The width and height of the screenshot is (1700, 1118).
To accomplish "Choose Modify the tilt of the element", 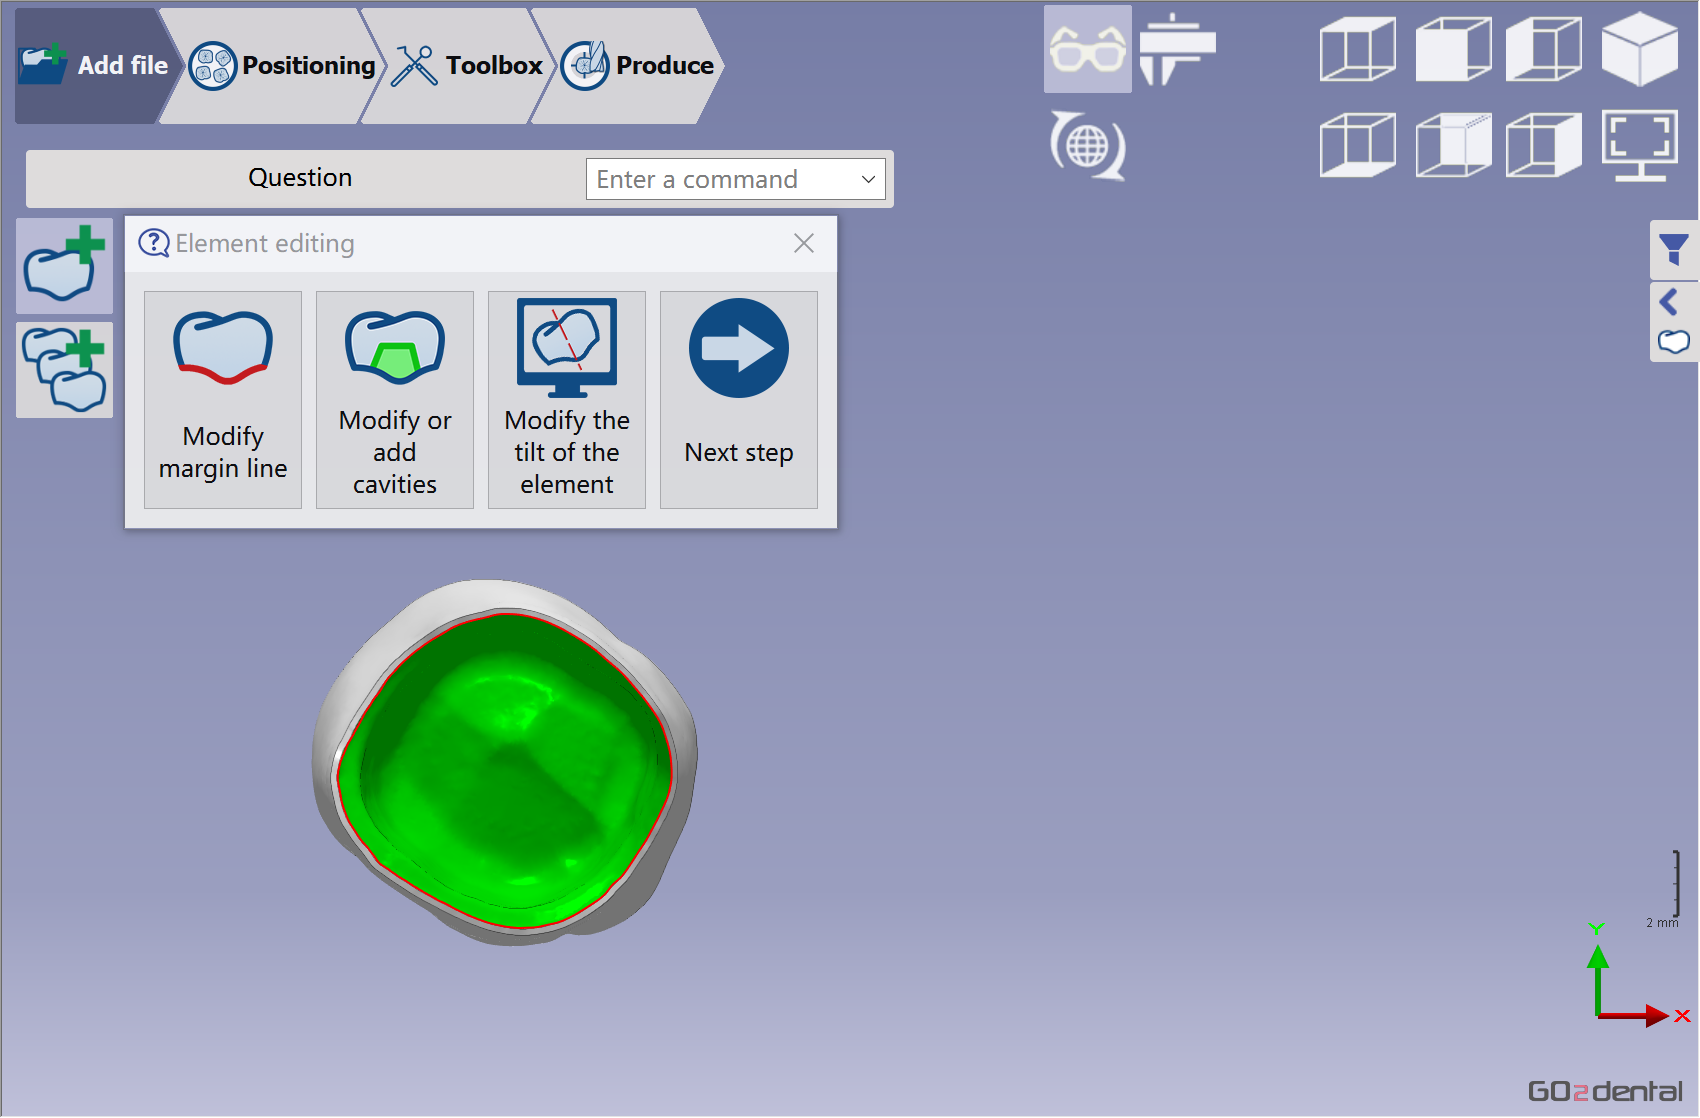I will (x=567, y=400).
